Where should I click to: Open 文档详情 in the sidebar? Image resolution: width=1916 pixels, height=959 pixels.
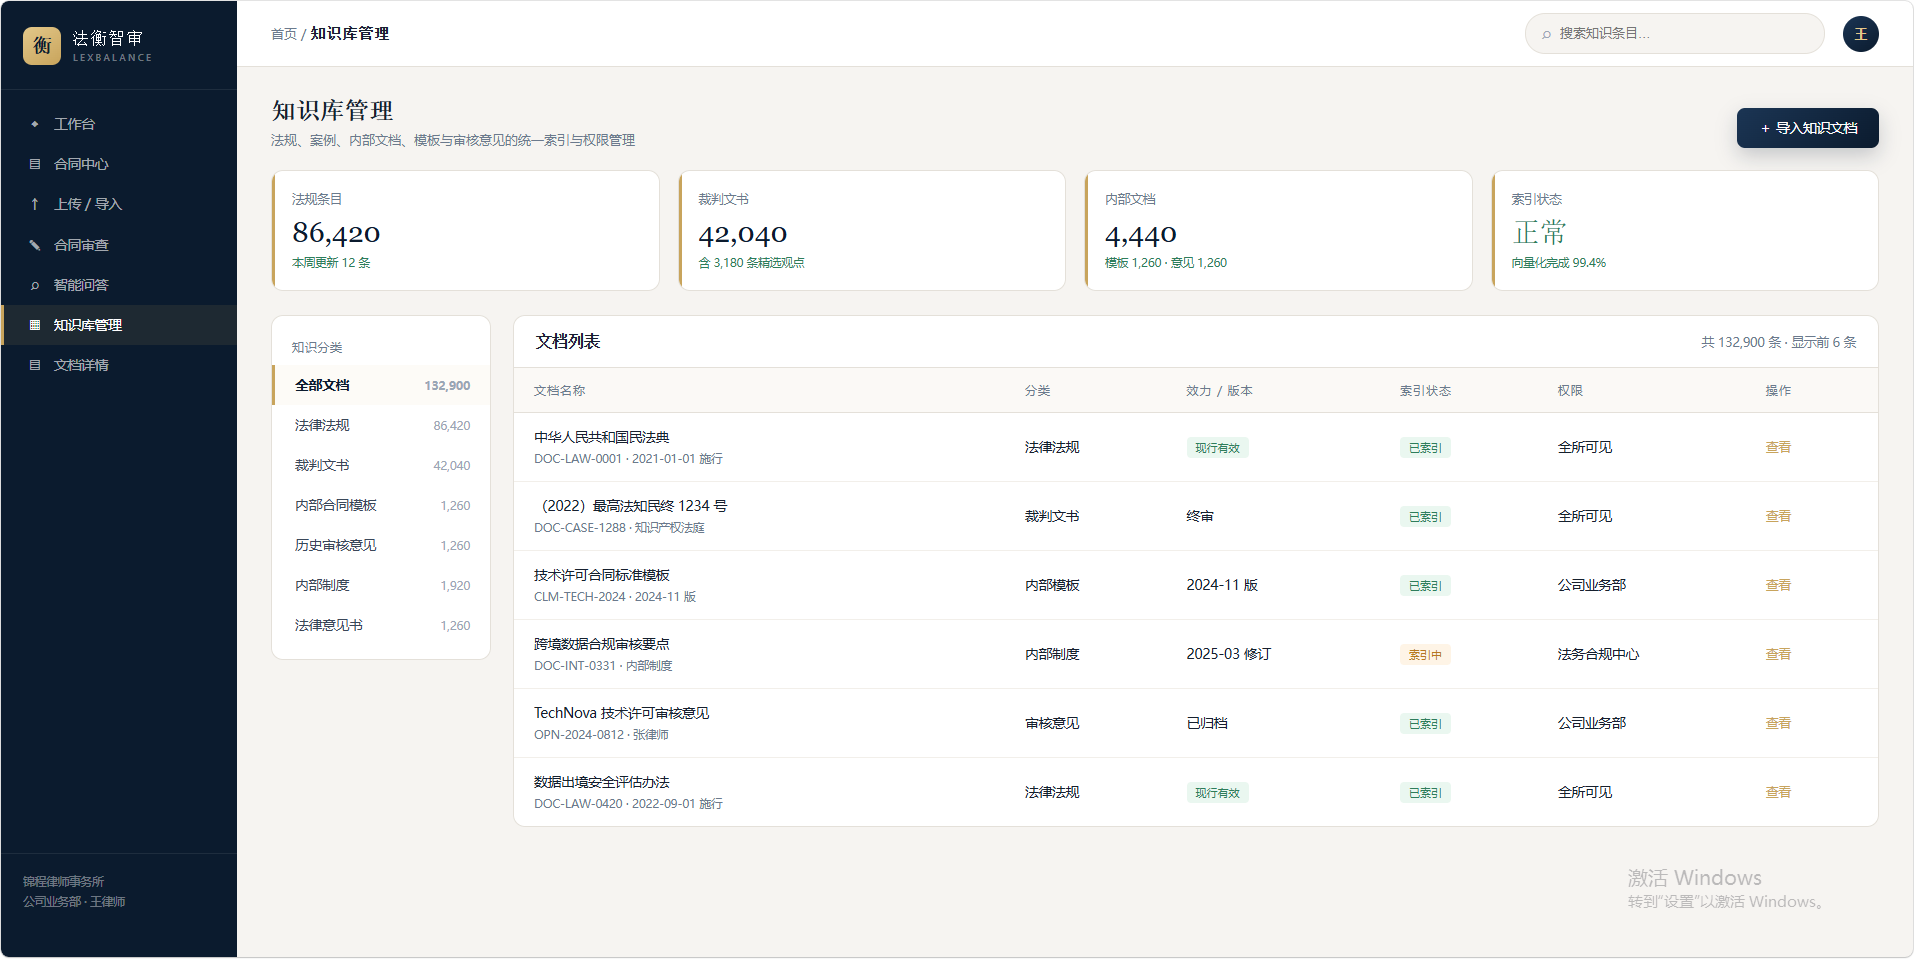tap(119, 365)
